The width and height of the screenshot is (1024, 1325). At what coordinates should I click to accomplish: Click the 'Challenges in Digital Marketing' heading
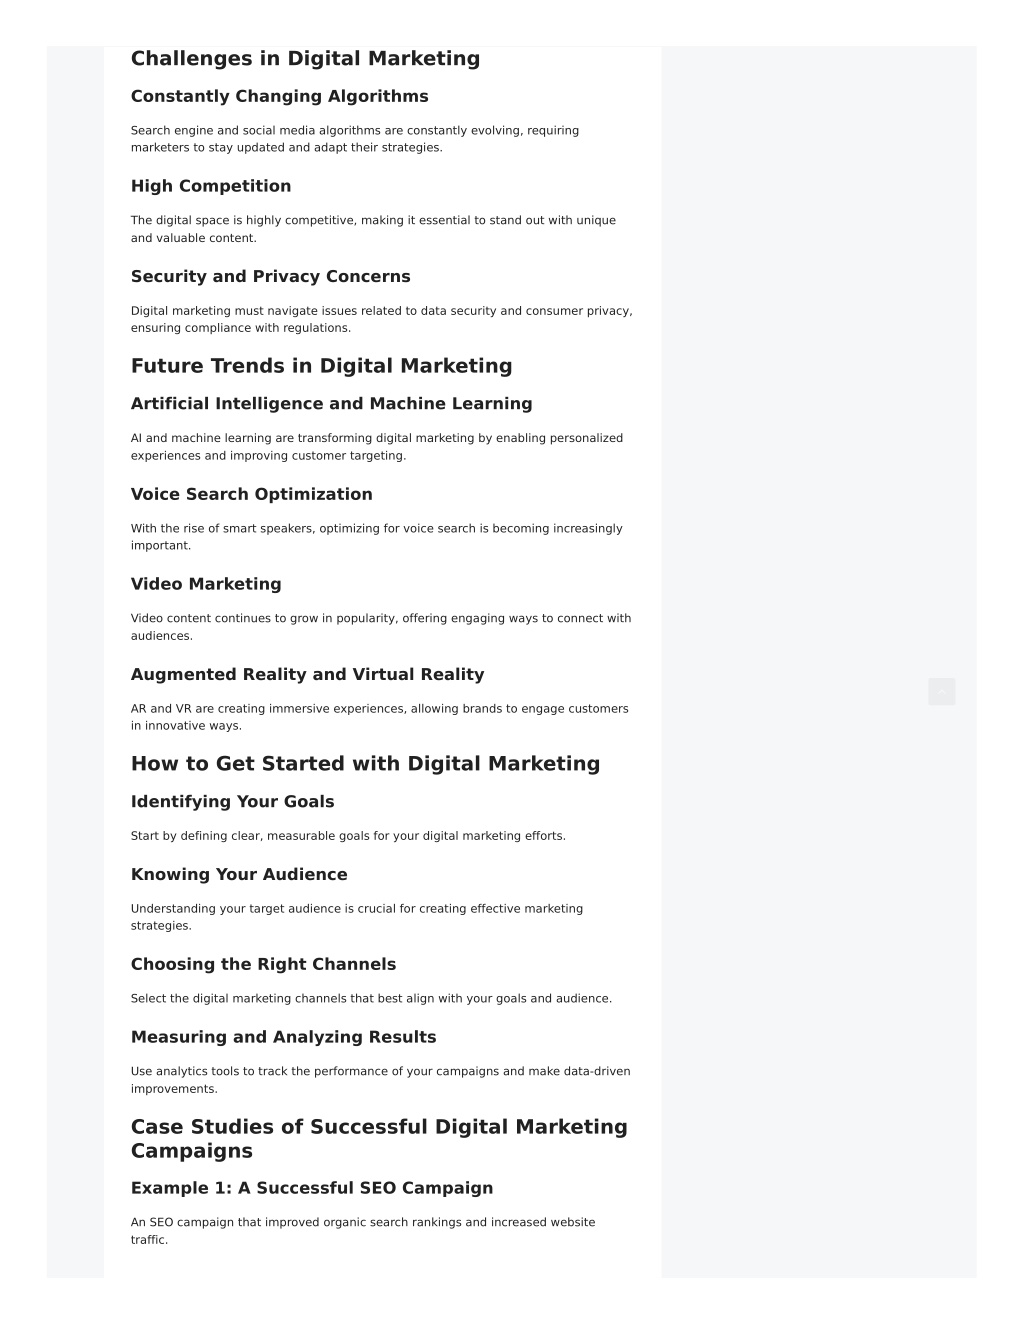[305, 59]
